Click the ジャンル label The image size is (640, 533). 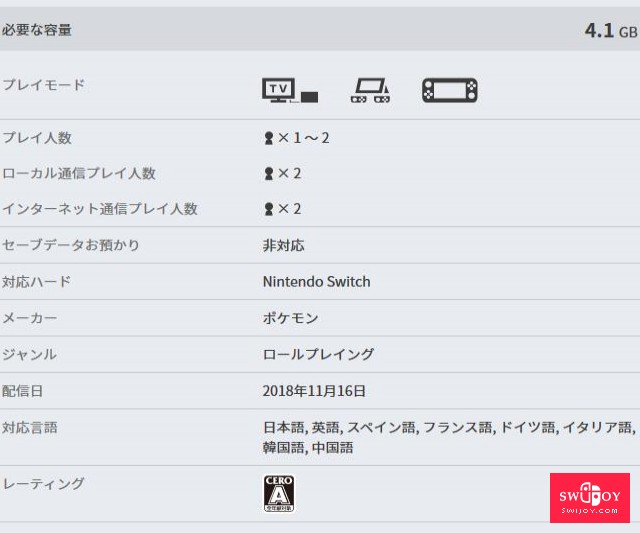coord(29,354)
